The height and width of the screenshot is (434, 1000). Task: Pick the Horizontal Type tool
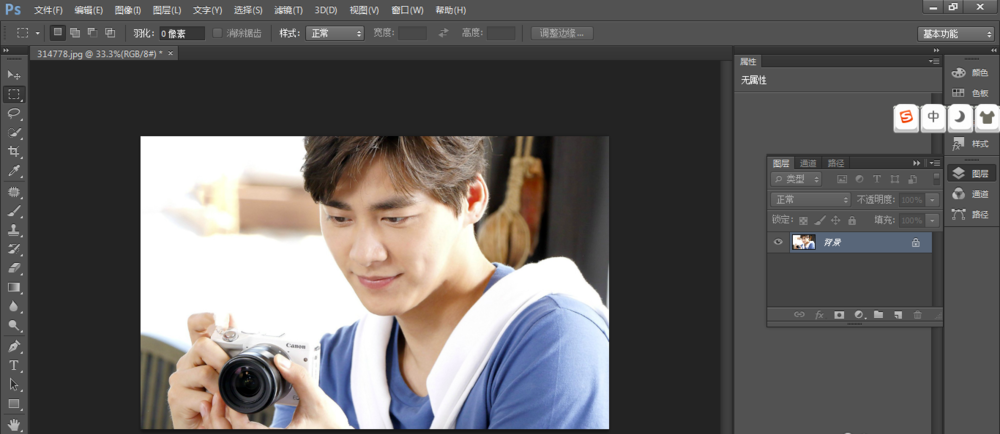point(14,365)
